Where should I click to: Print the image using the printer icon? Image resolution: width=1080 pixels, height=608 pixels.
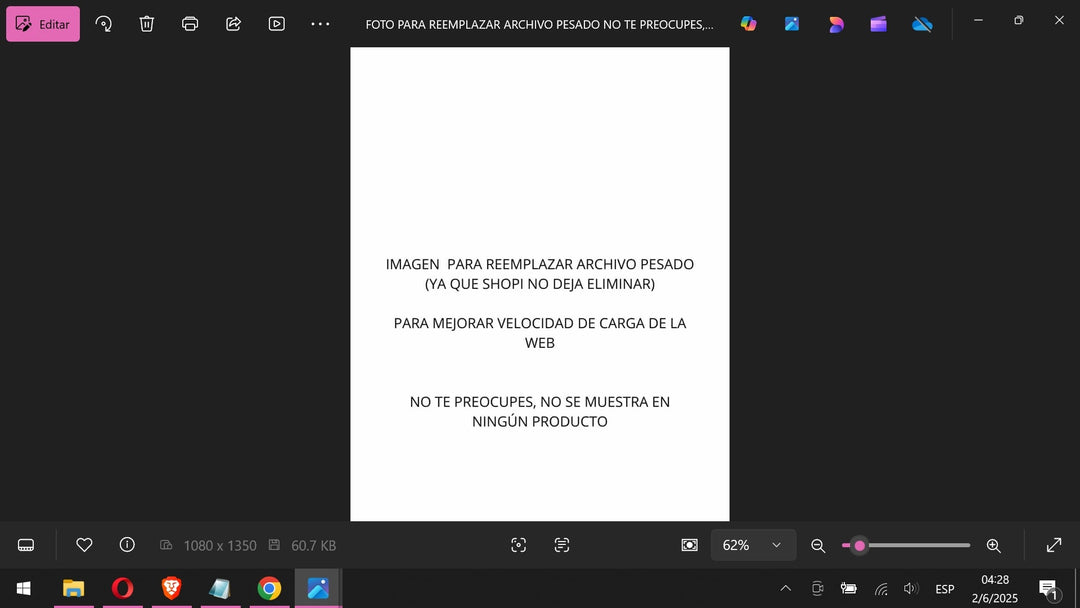190,24
